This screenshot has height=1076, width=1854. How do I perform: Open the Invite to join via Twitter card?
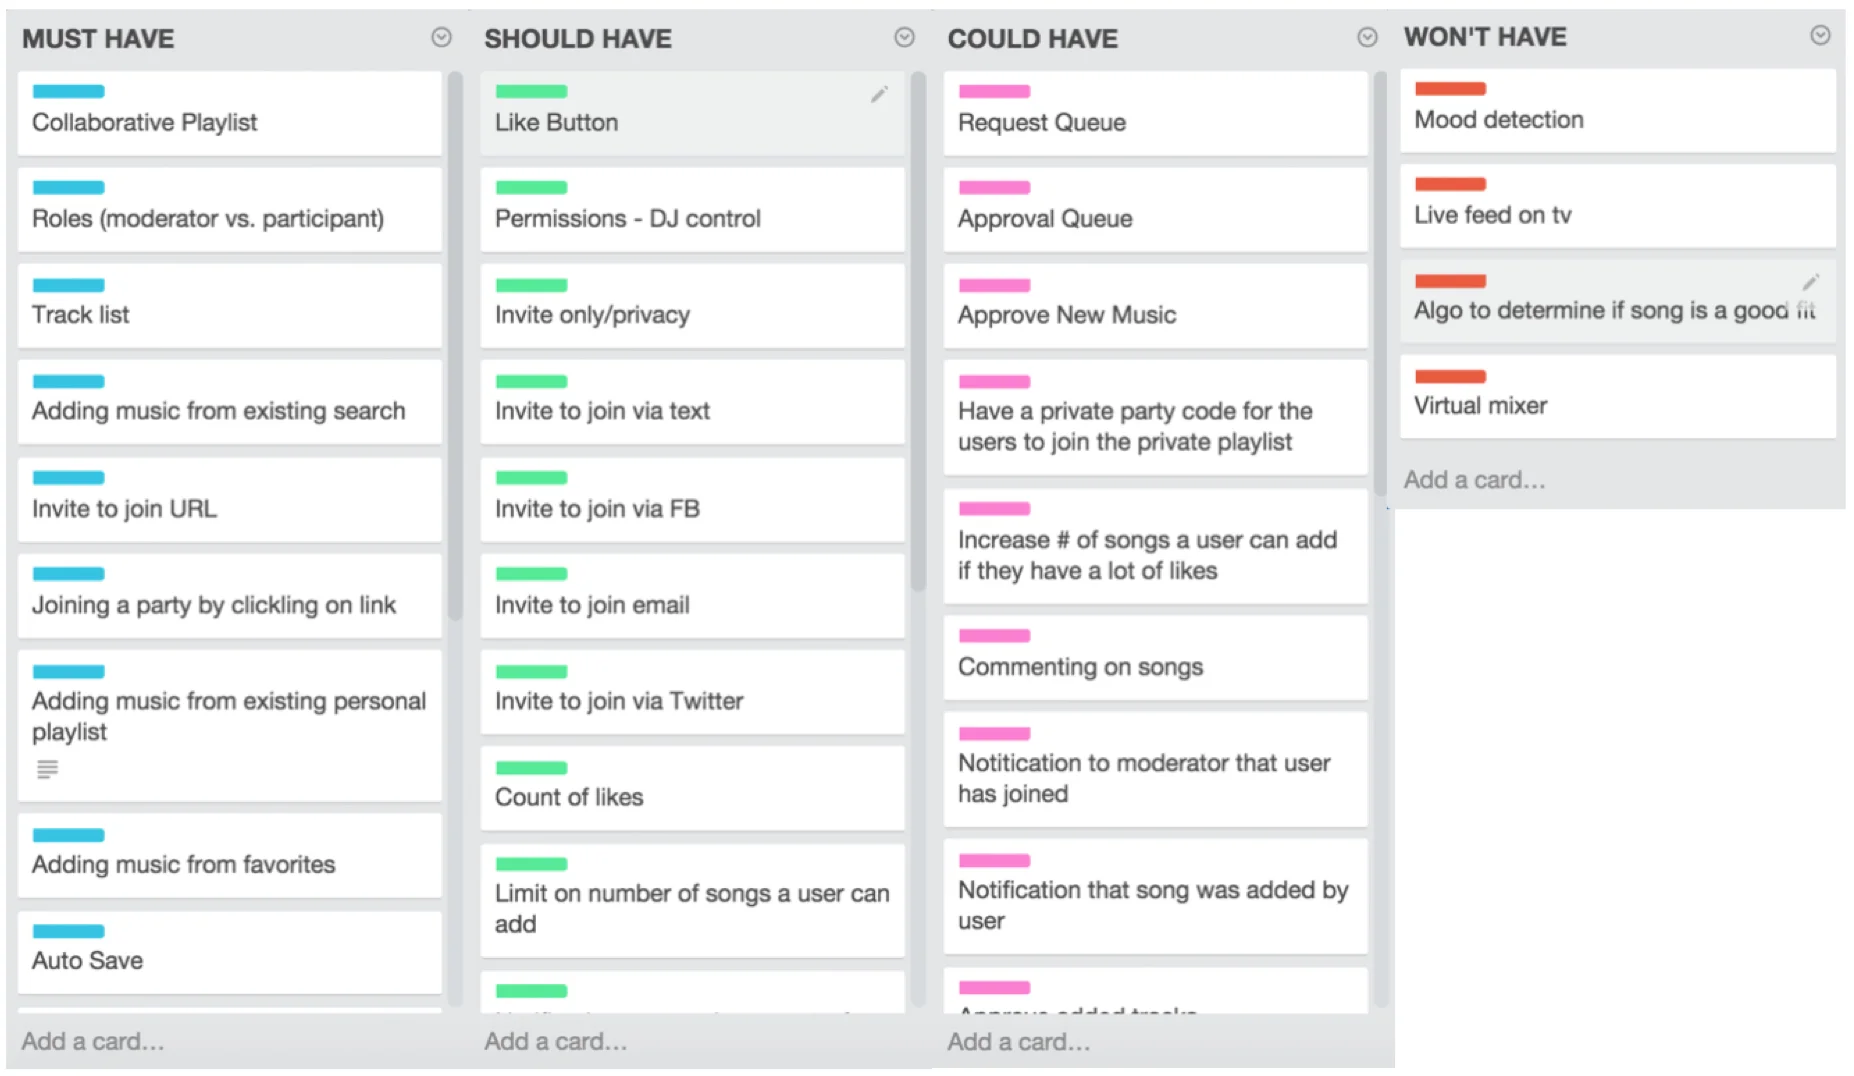[692, 692]
